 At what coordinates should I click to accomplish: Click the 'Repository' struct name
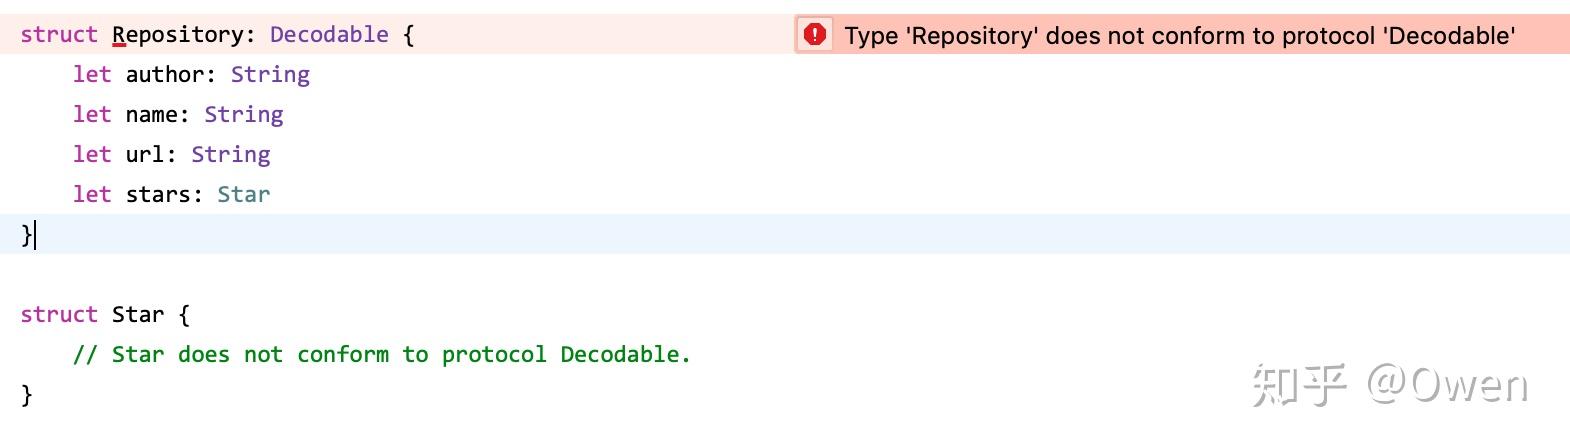tap(177, 35)
